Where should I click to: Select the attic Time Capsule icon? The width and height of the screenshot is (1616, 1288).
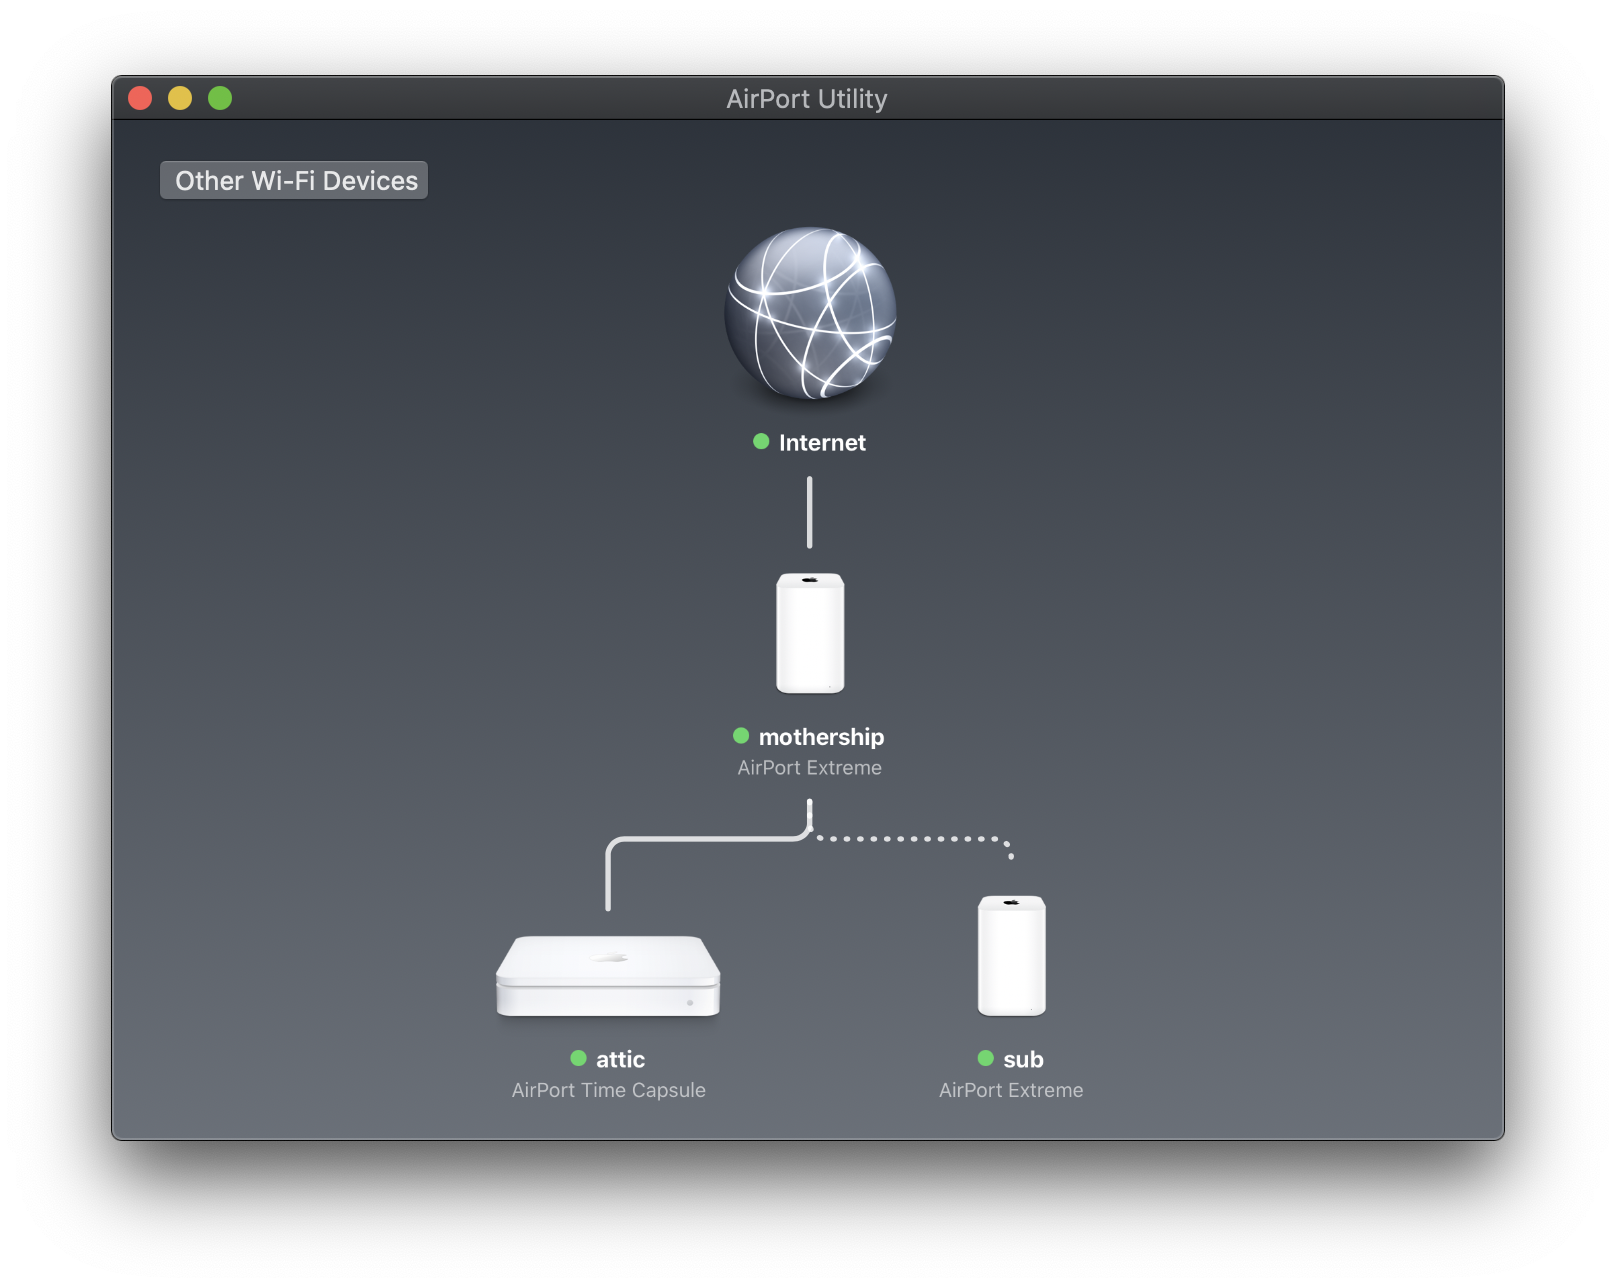608,976
